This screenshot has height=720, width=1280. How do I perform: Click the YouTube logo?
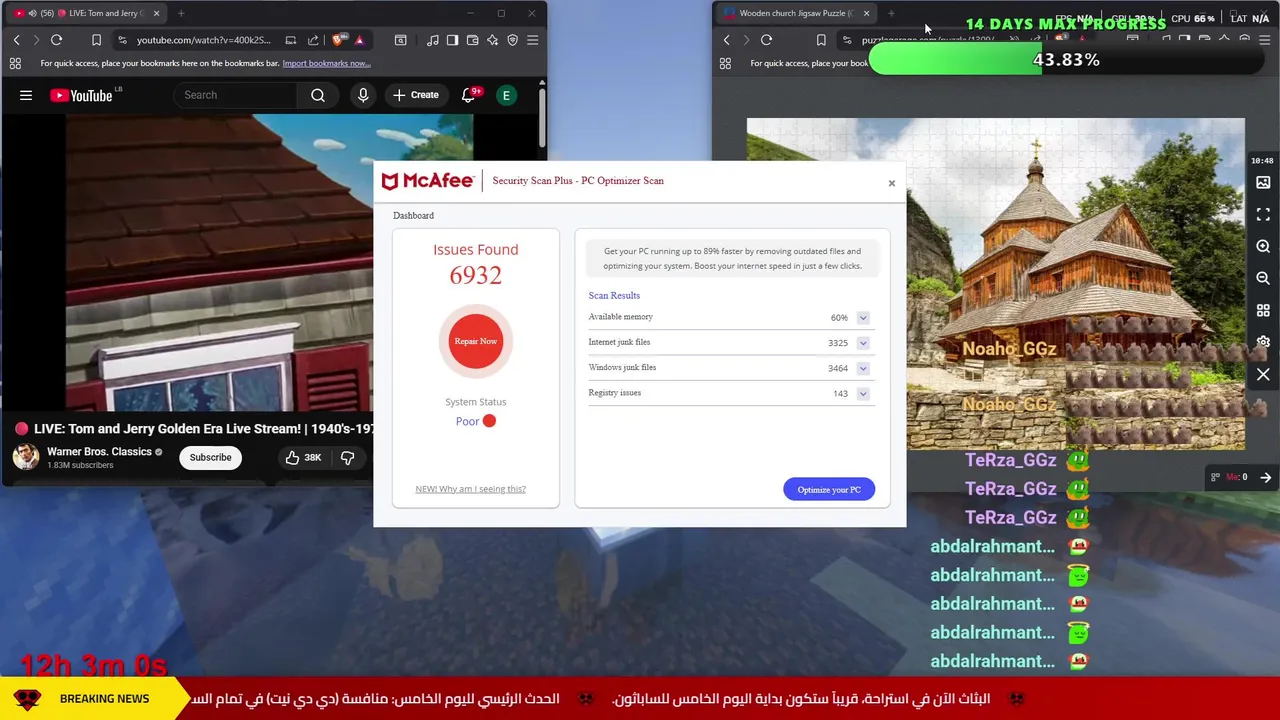click(81, 95)
